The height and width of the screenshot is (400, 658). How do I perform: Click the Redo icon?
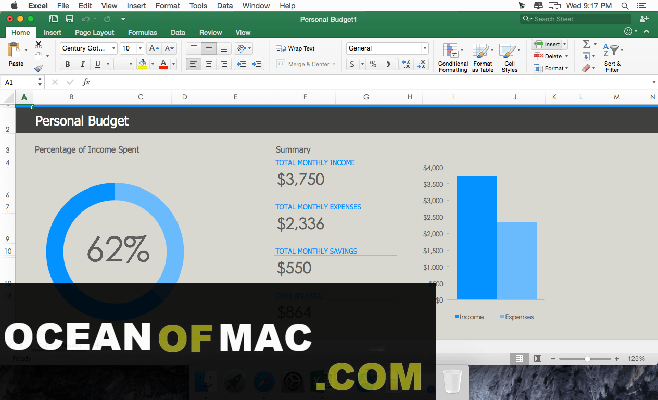tap(107, 19)
